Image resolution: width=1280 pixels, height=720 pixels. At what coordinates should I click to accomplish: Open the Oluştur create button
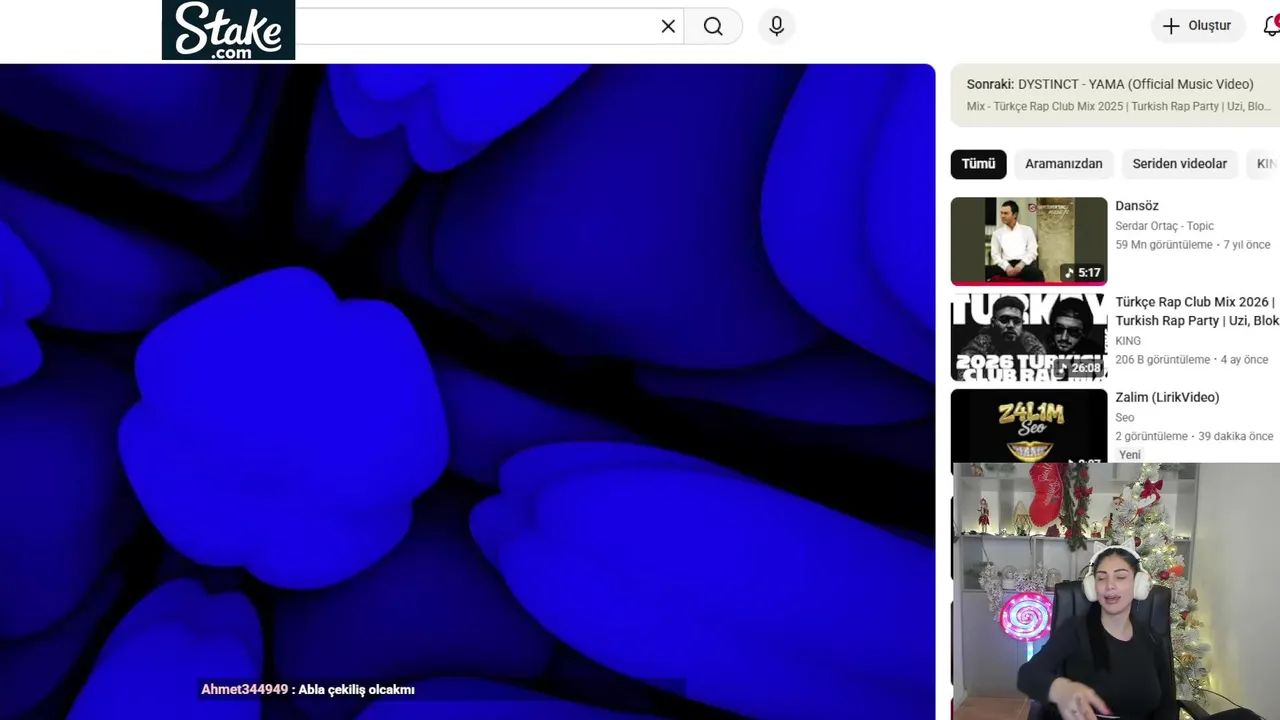(x=1197, y=26)
